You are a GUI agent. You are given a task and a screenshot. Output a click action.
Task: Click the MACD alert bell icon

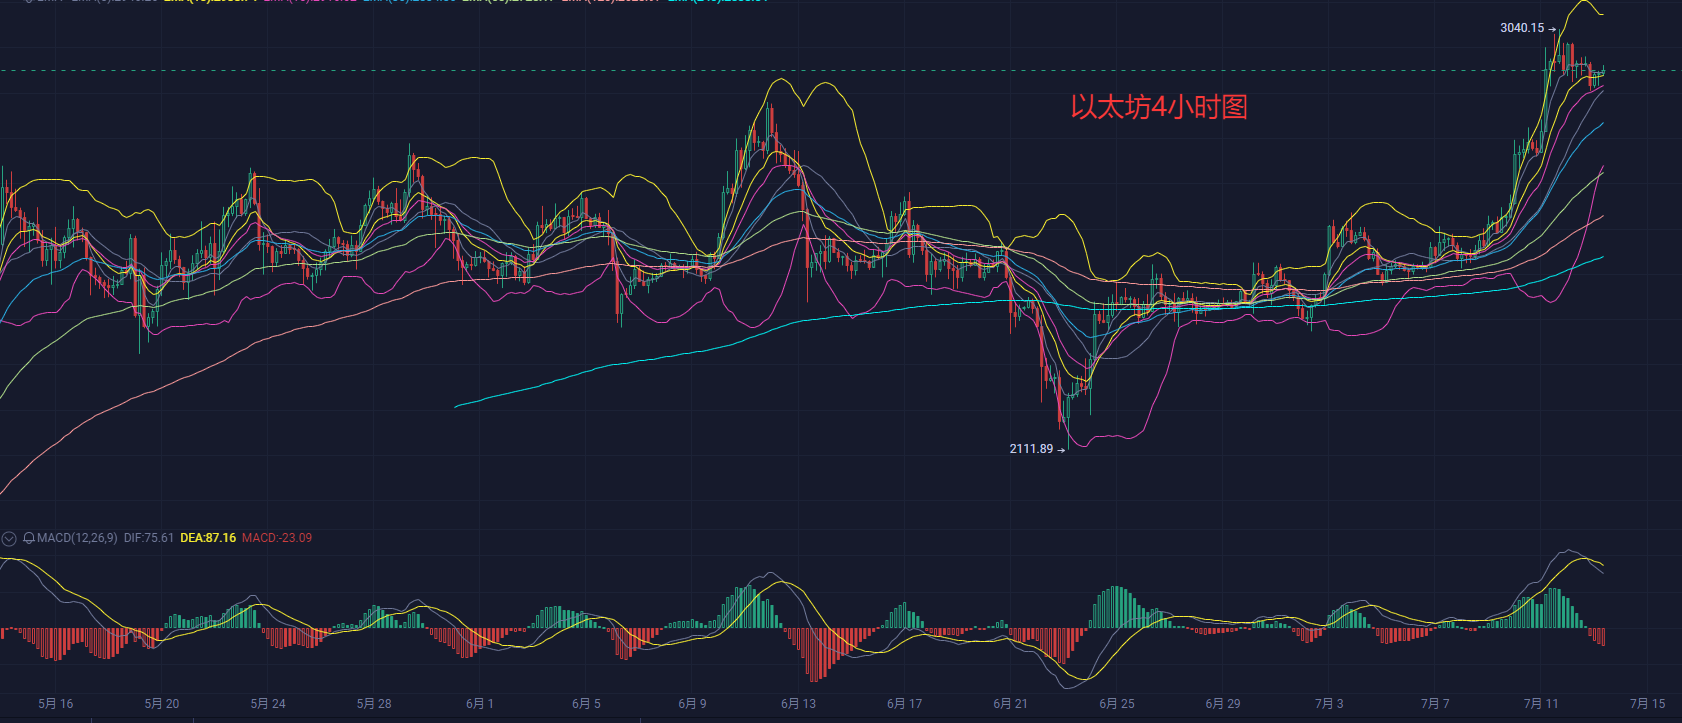tap(29, 538)
